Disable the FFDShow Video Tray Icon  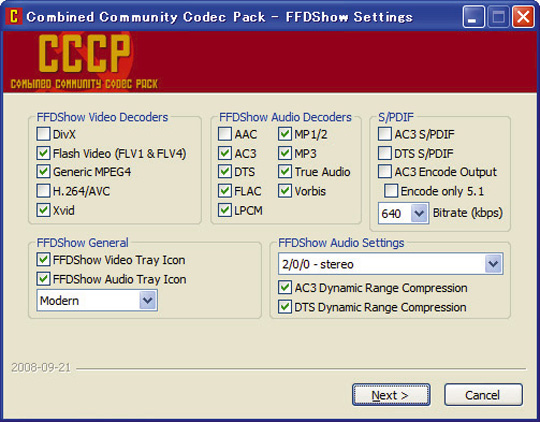pos(43,259)
